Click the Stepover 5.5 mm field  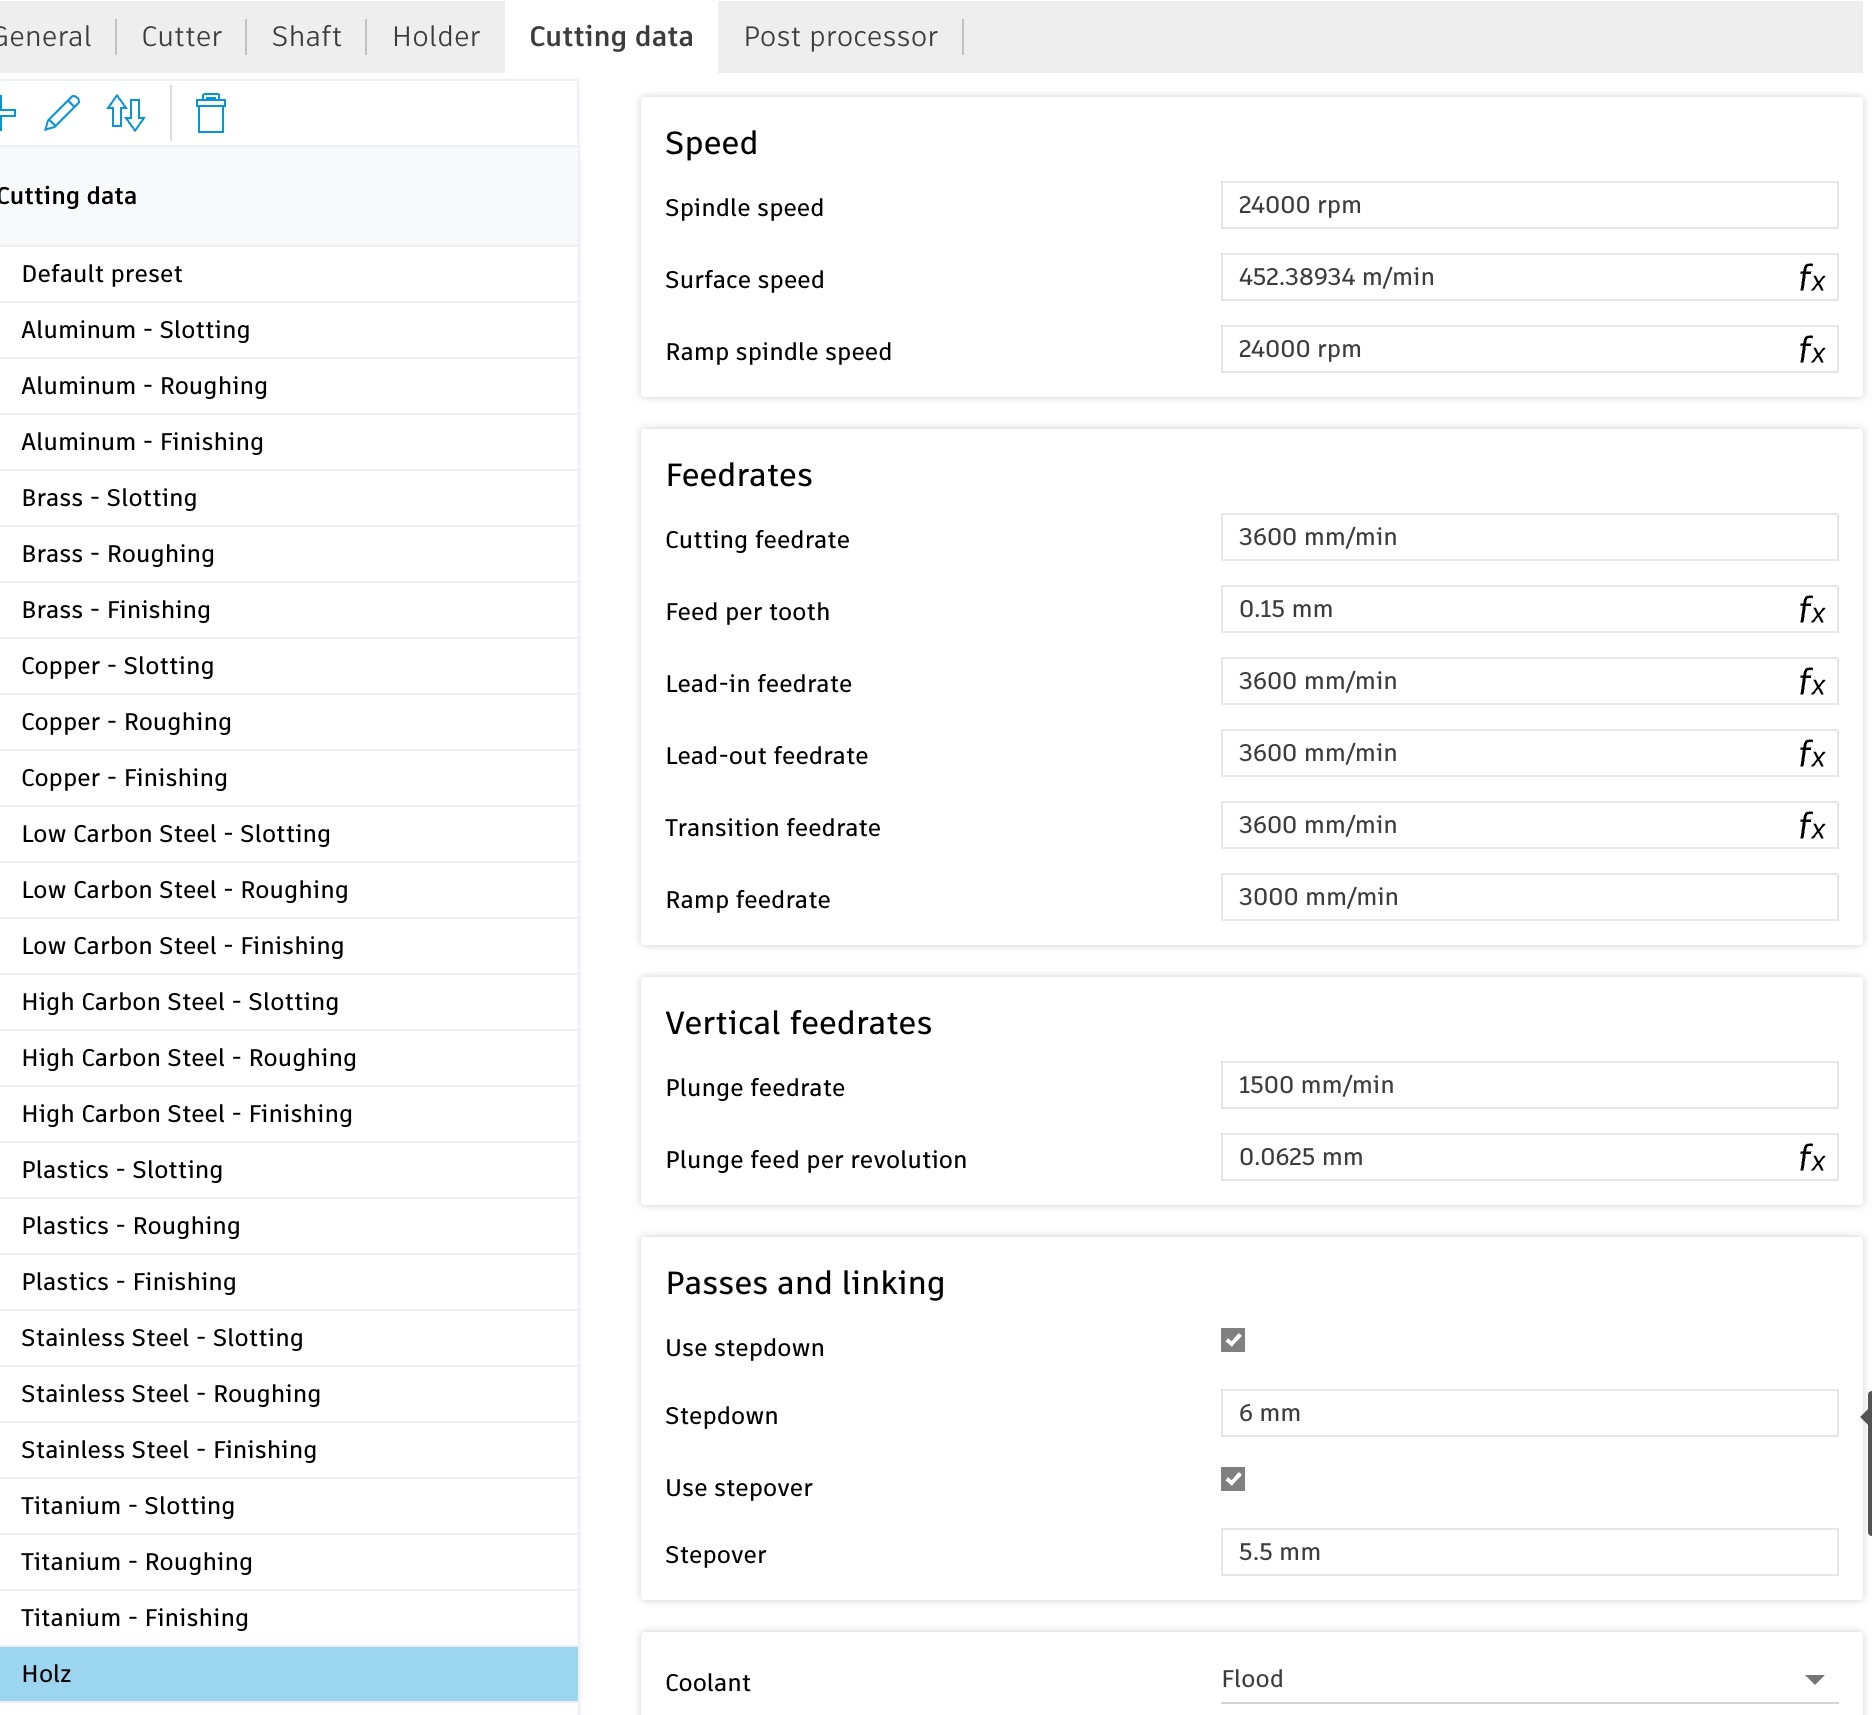[x=1529, y=1552]
